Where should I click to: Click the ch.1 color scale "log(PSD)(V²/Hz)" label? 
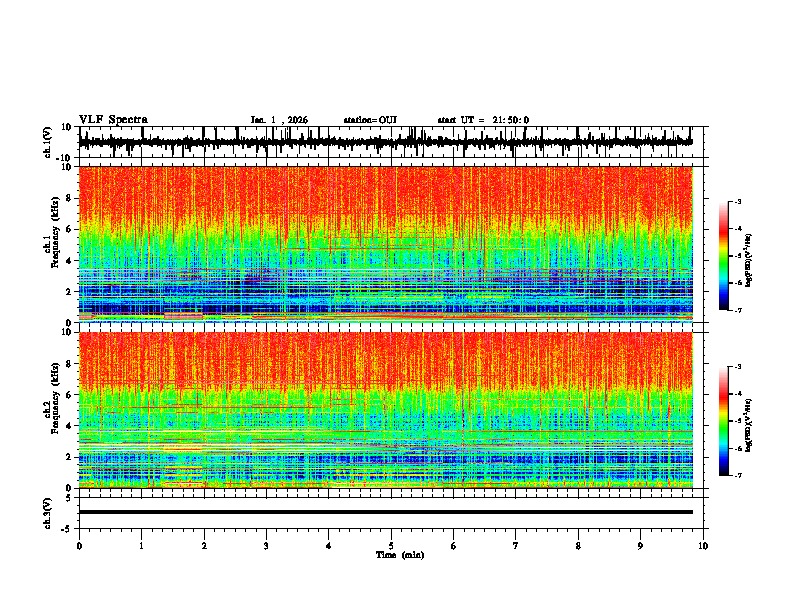coord(749,260)
